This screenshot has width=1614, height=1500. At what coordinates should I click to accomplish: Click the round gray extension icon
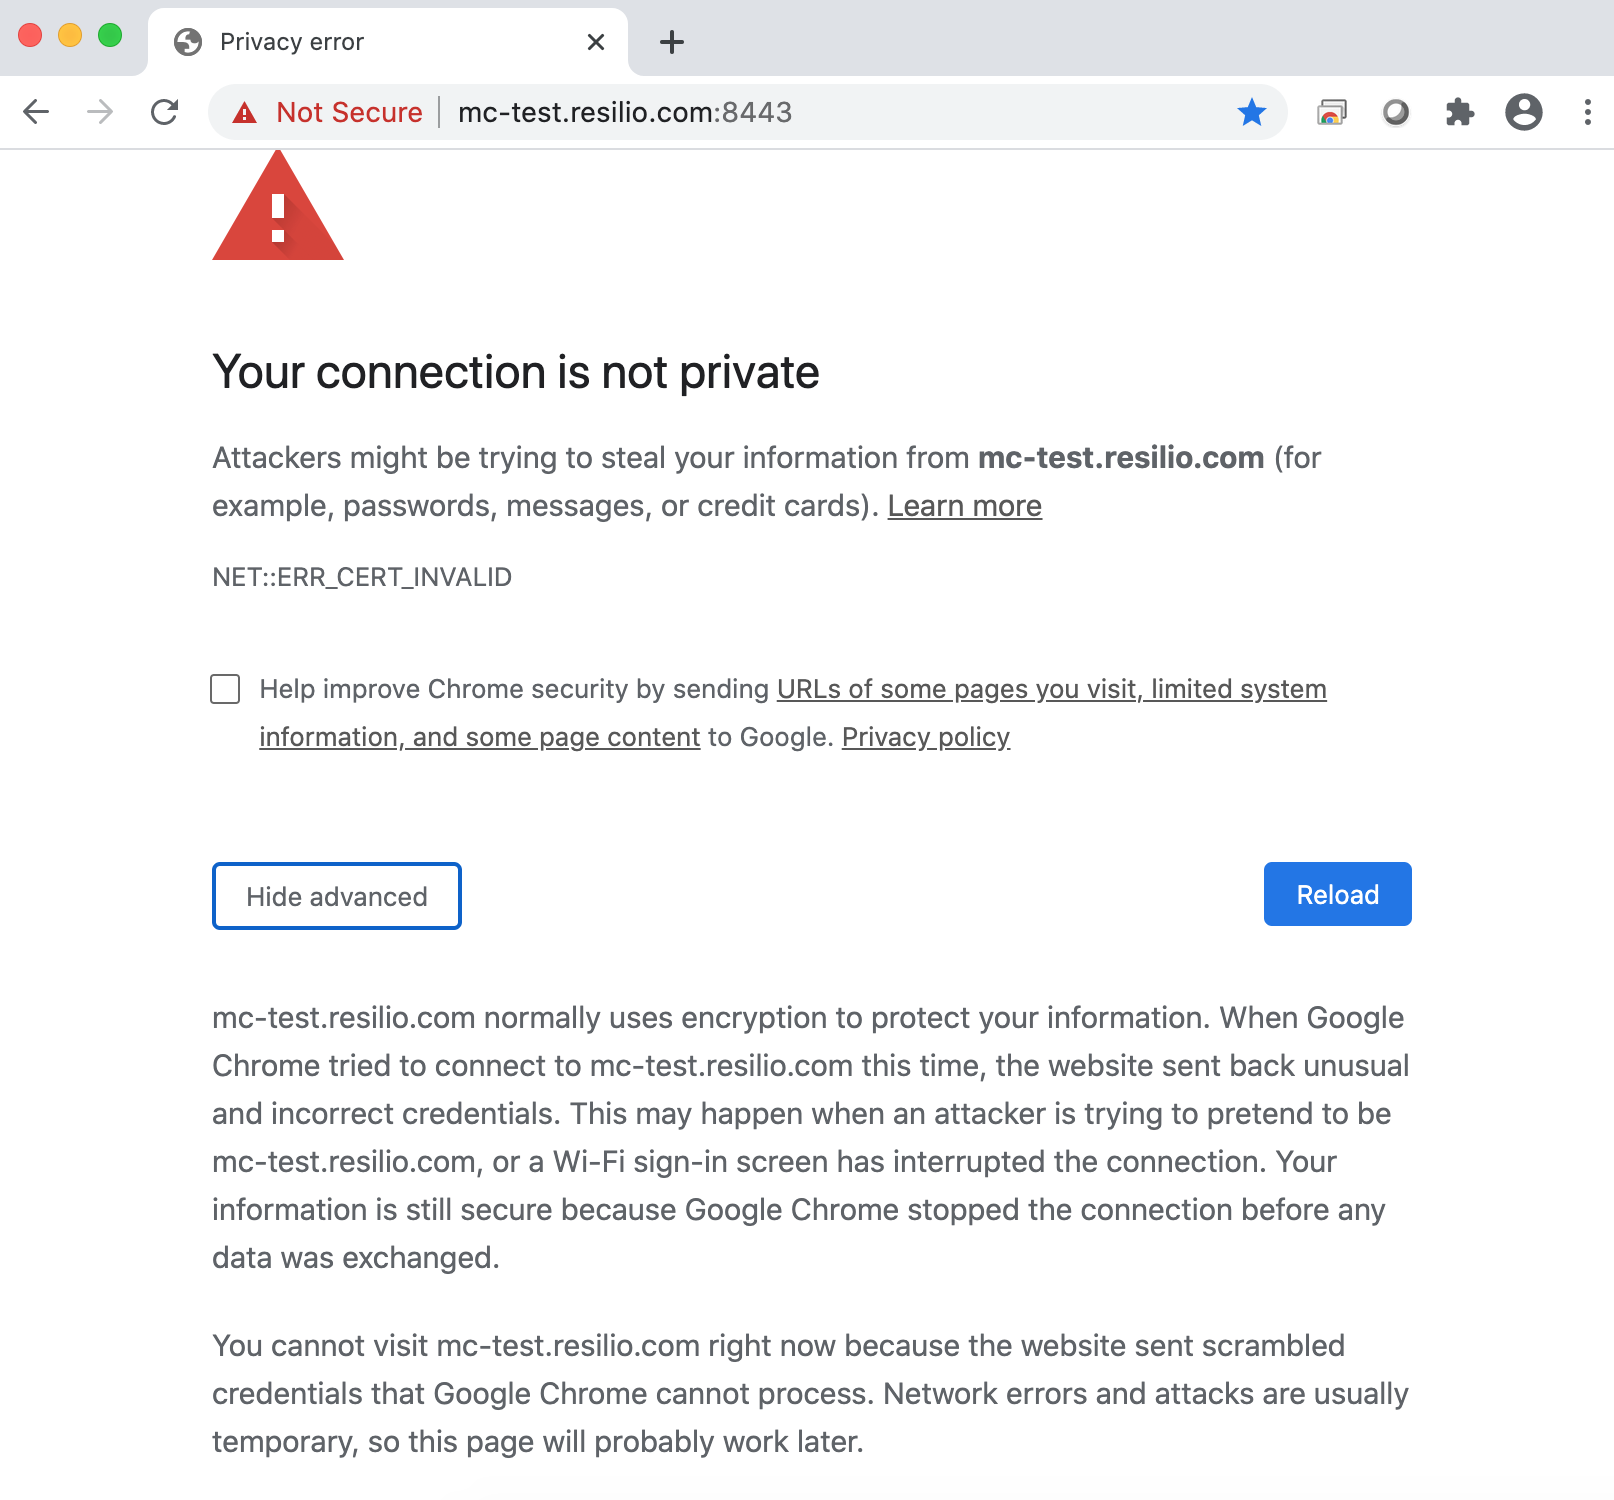[1395, 112]
